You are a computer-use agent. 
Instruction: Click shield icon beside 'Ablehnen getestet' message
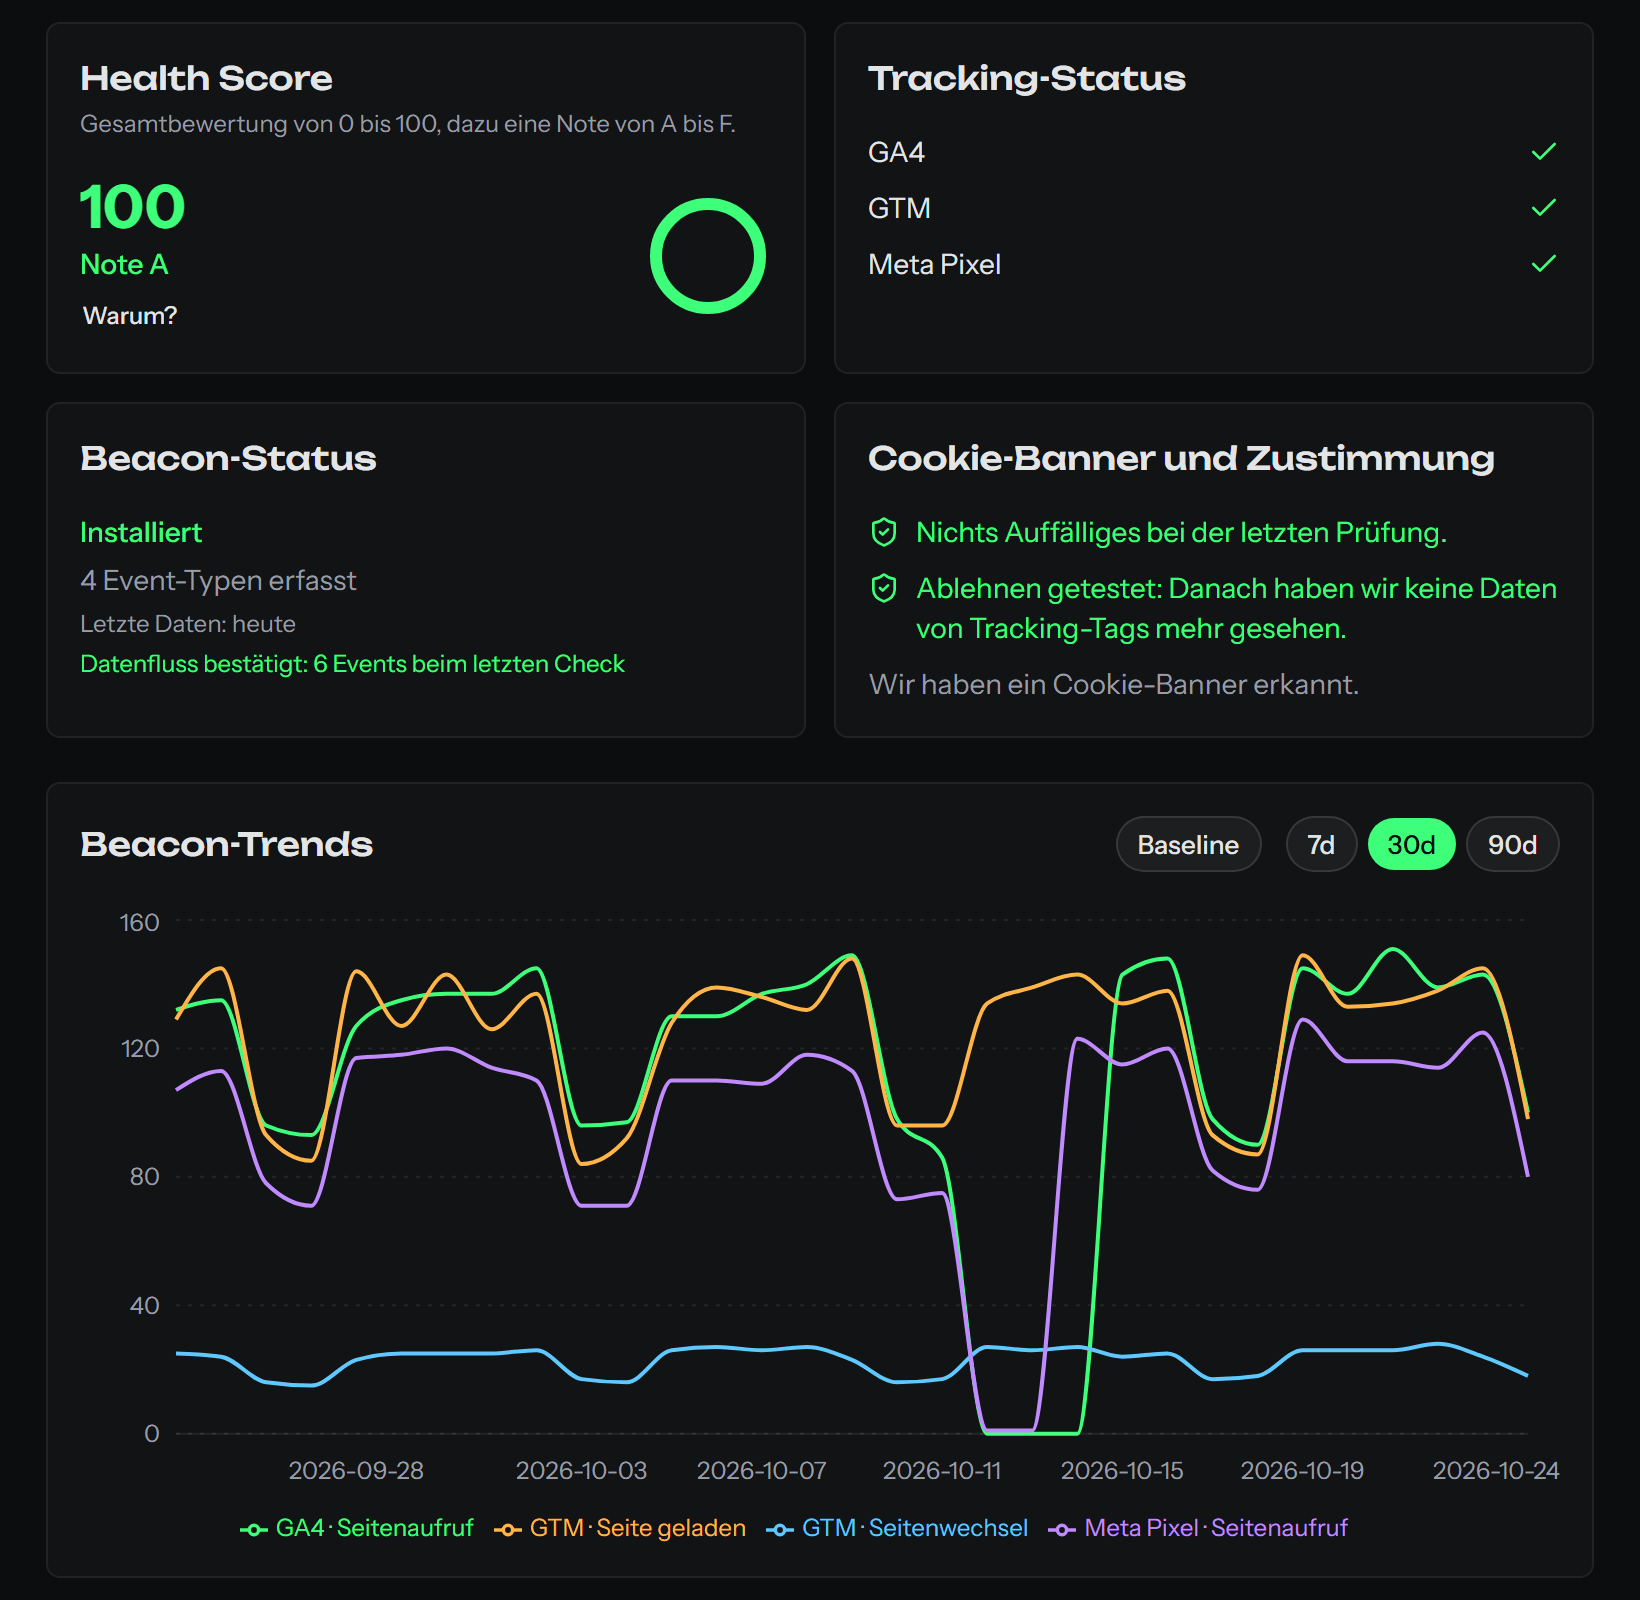click(884, 588)
